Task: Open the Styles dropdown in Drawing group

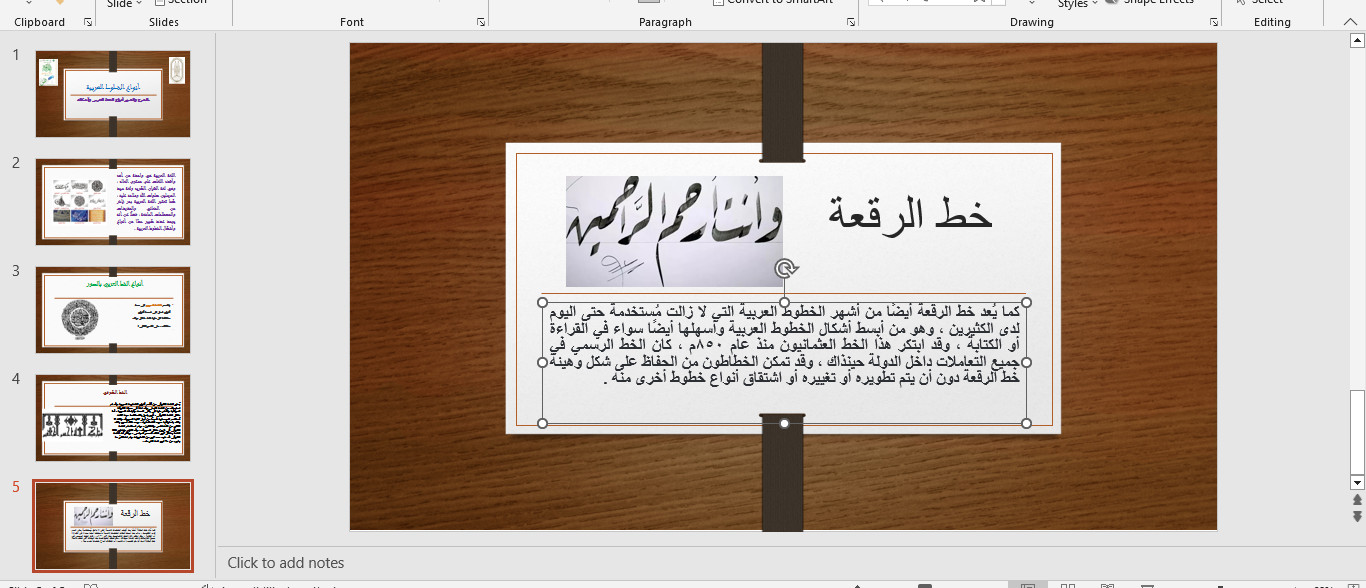Action: 1078,4
